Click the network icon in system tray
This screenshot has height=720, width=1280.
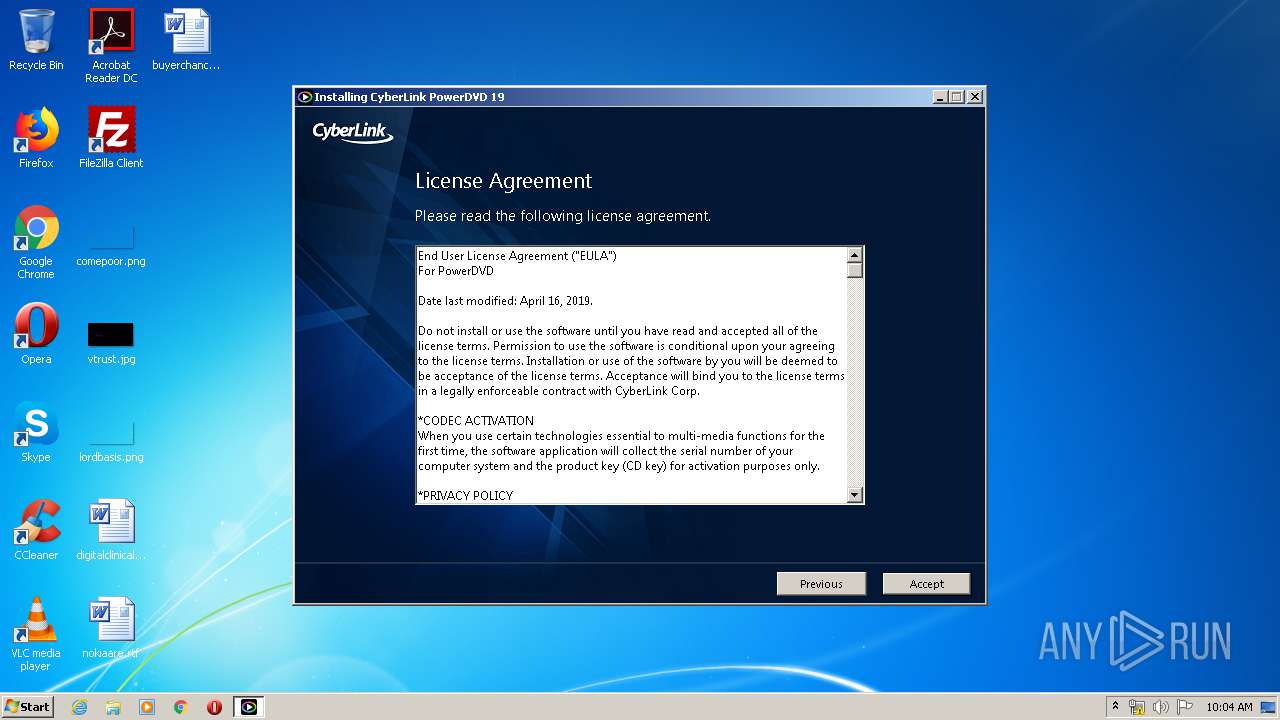1137,707
